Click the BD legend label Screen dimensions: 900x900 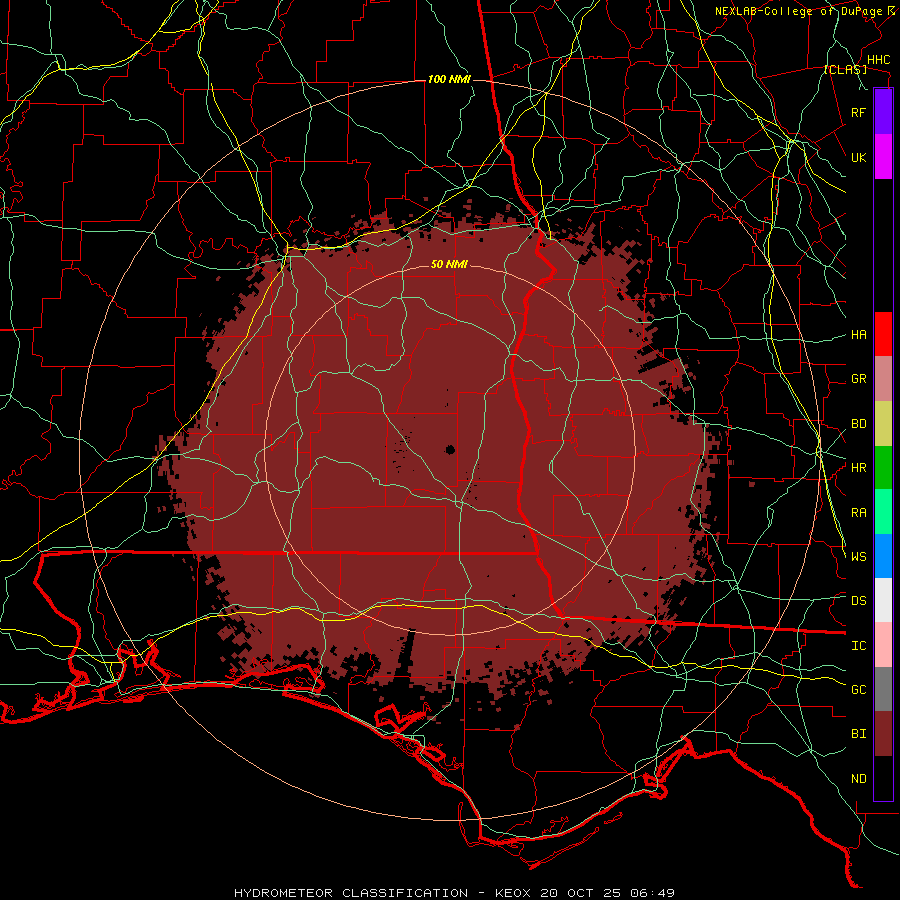(858, 424)
